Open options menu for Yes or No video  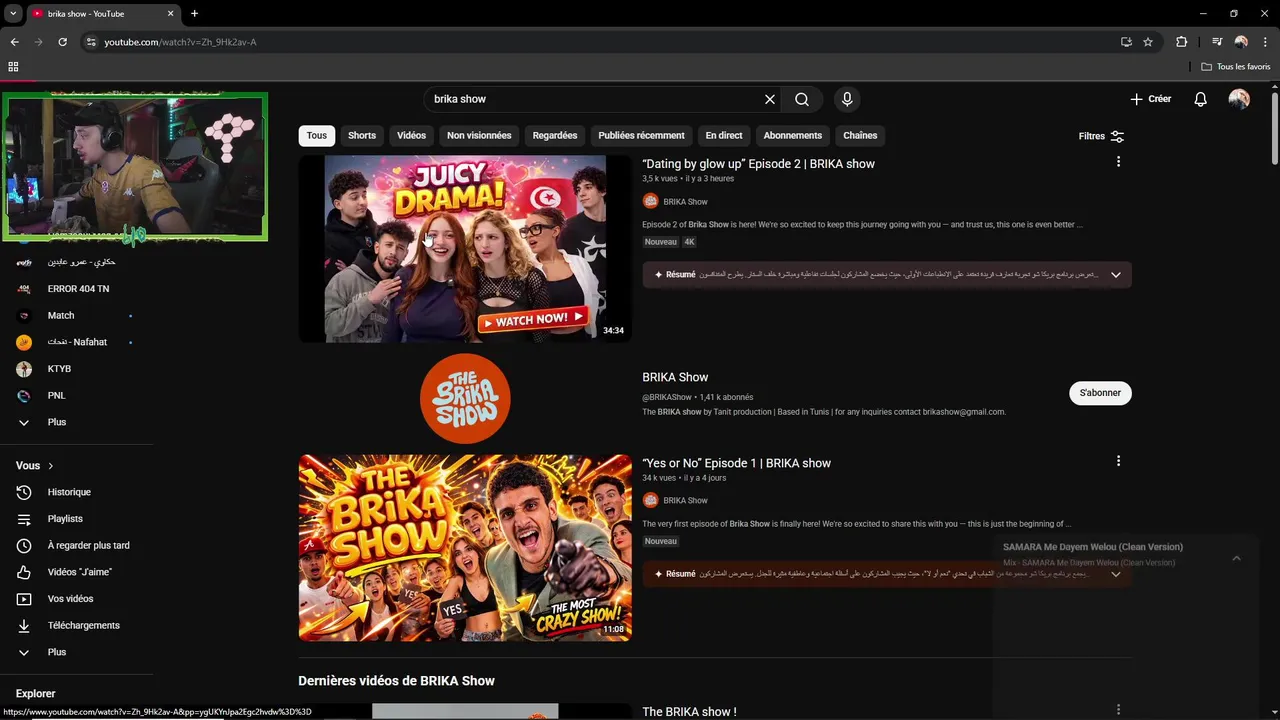(1118, 461)
